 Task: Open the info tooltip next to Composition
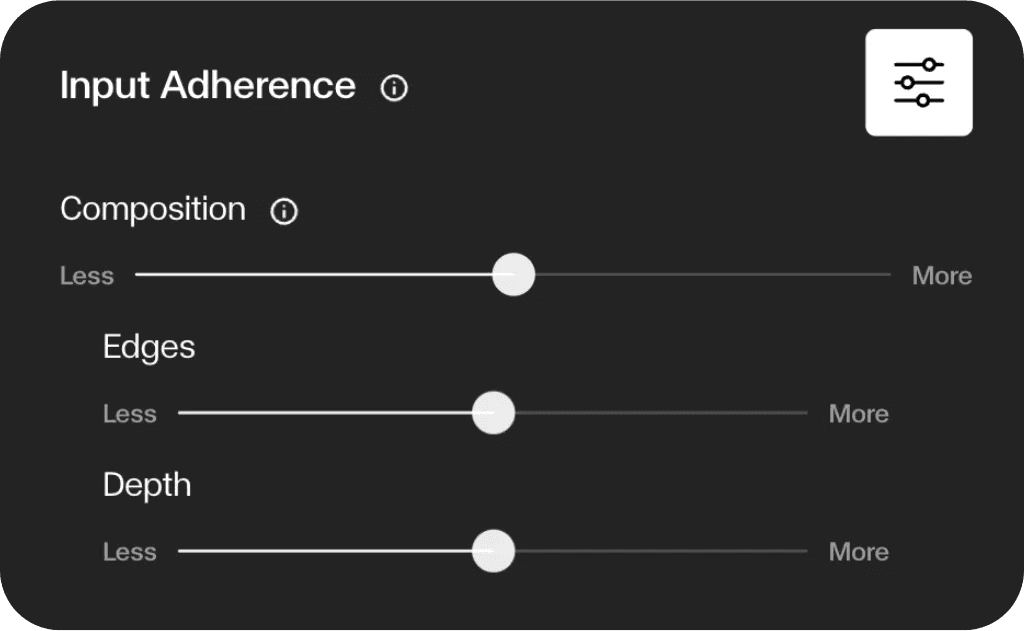[284, 212]
